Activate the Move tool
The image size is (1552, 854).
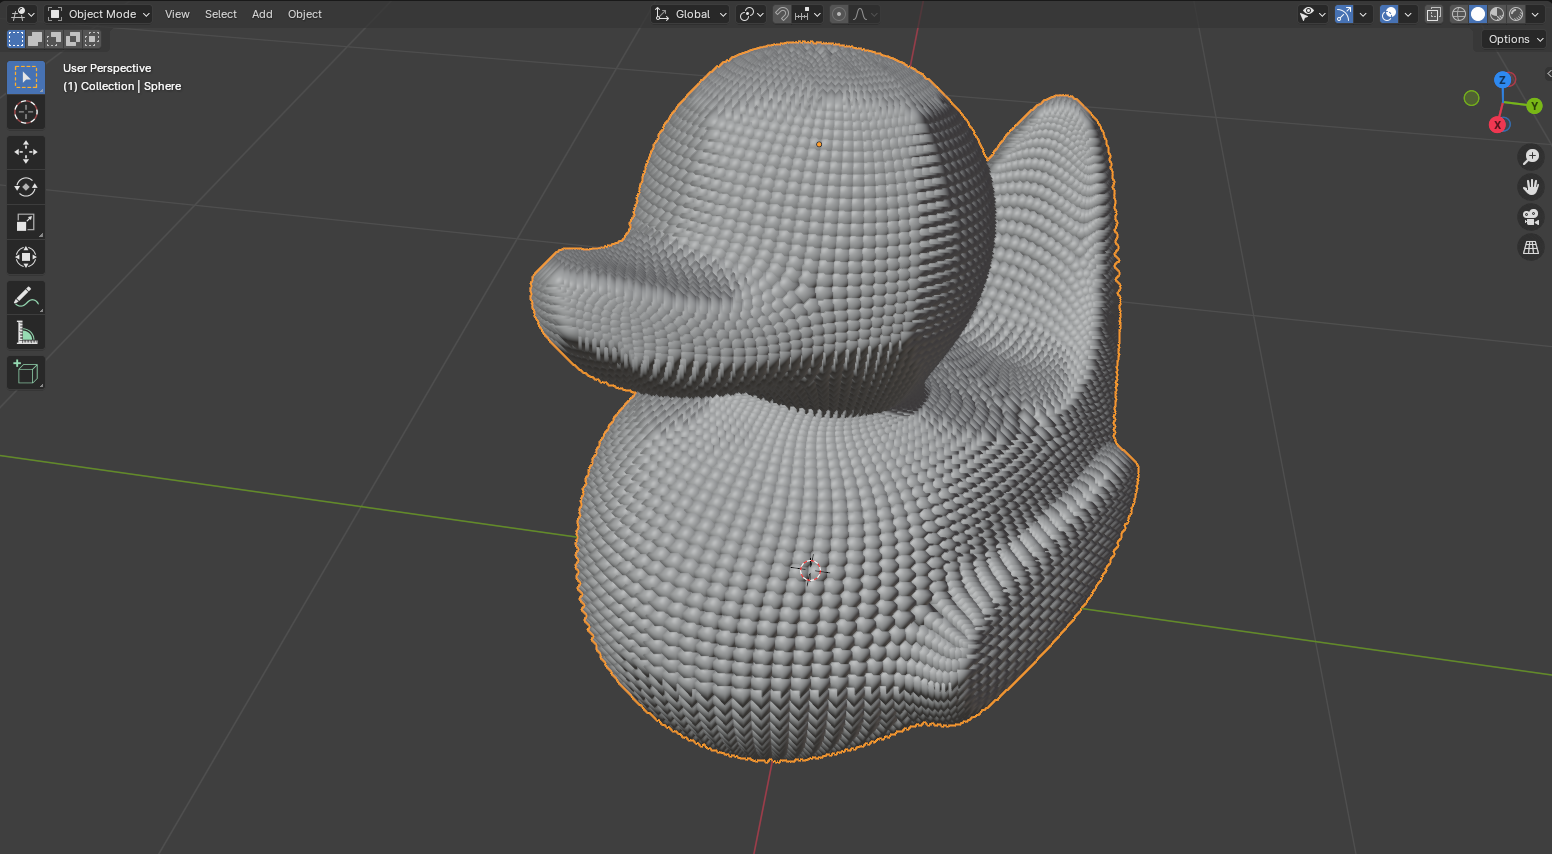tap(26, 152)
